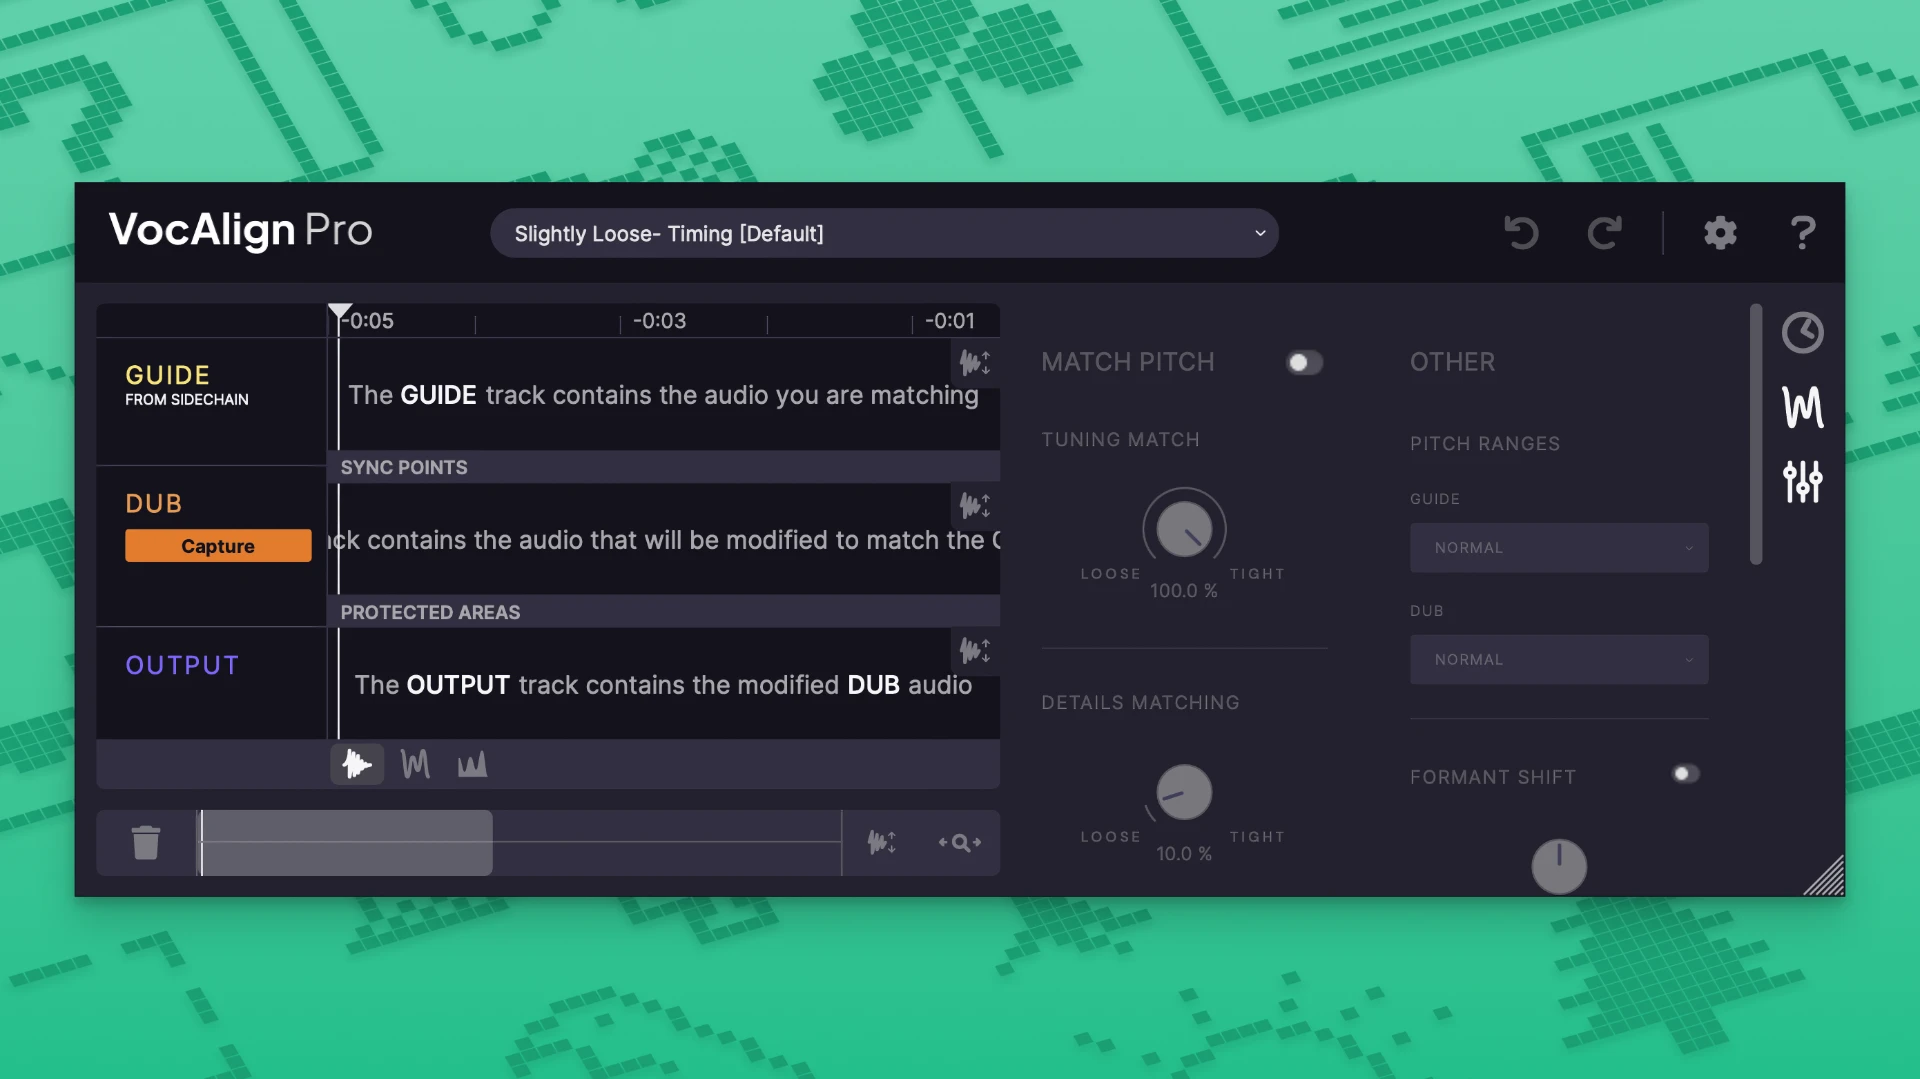Toggle the Match Pitch switch
1920x1079 pixels.
coord(1304,363)
